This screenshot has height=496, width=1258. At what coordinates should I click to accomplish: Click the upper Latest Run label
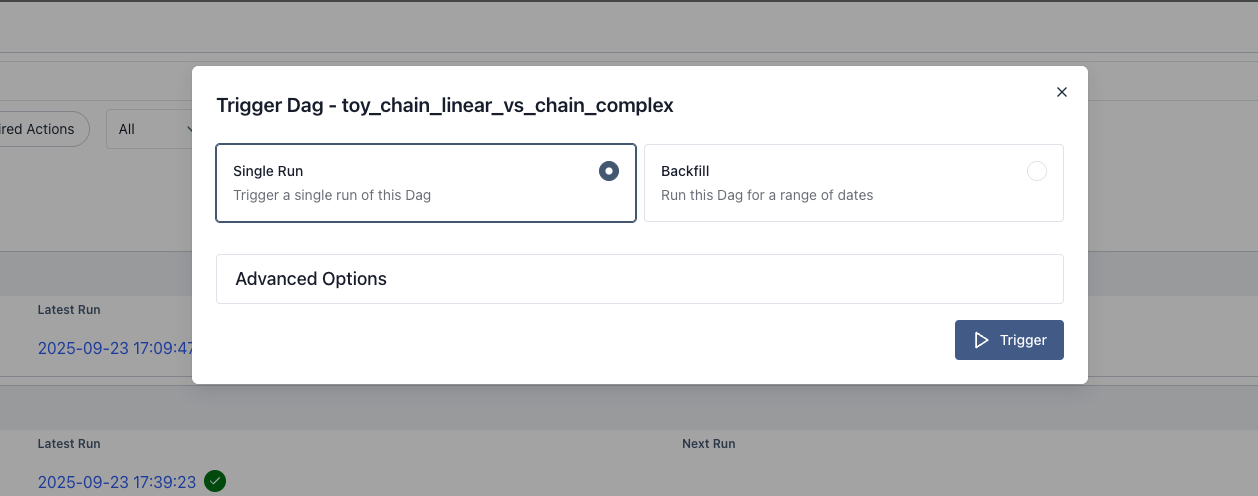(69, 310)
